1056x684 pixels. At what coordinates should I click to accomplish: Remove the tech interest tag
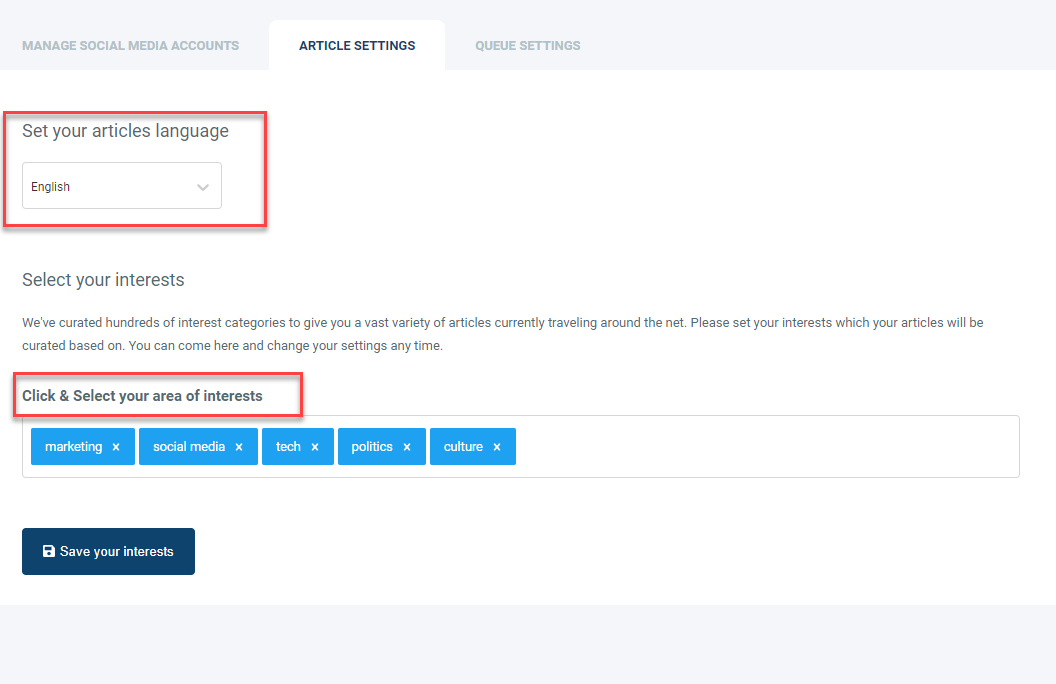click(316, 446)
